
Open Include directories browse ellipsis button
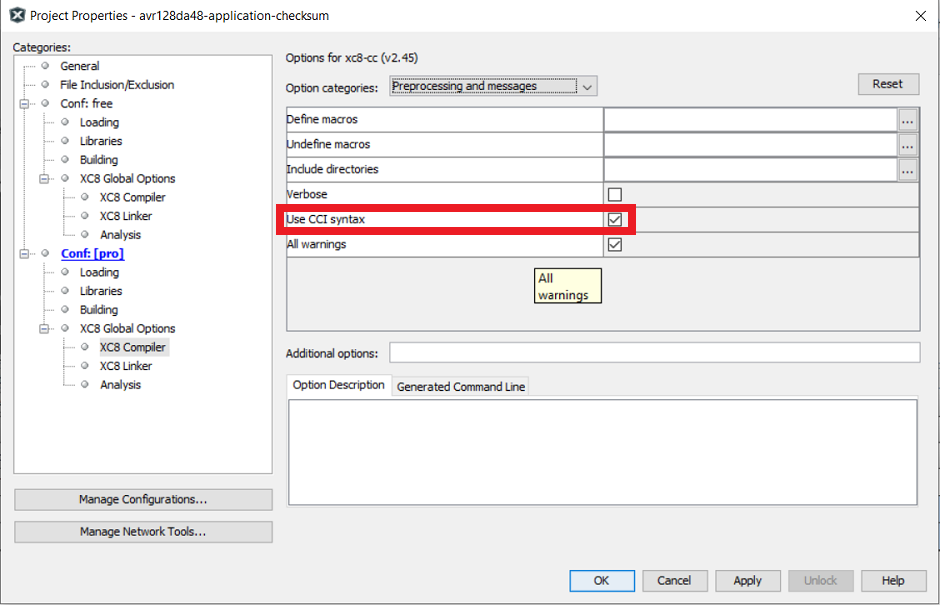tap(908, 170)
